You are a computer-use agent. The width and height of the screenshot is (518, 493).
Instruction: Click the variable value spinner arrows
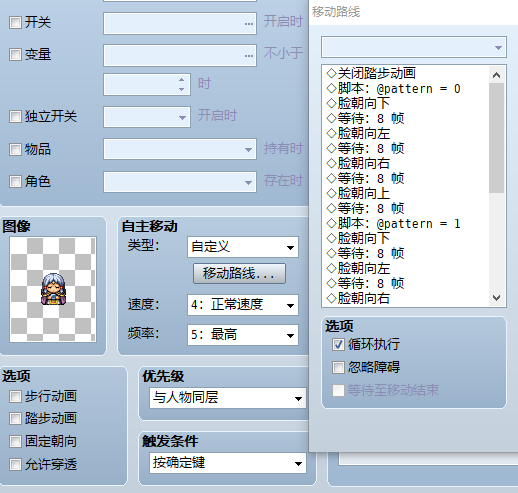(x=181, y=84)
